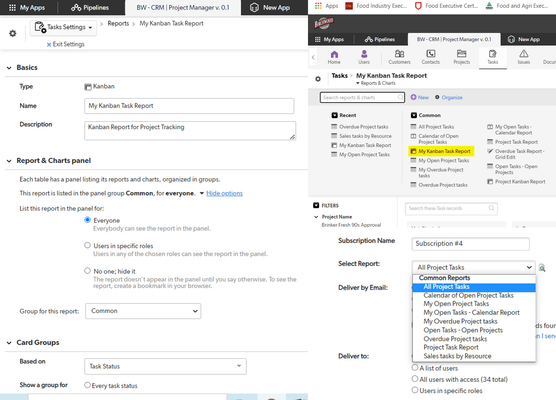Image resolution: width=556 pixels, height=400 pixels.
Task: Click the gear icon beside Tasks breadcrumb
Action: point(318,79)
